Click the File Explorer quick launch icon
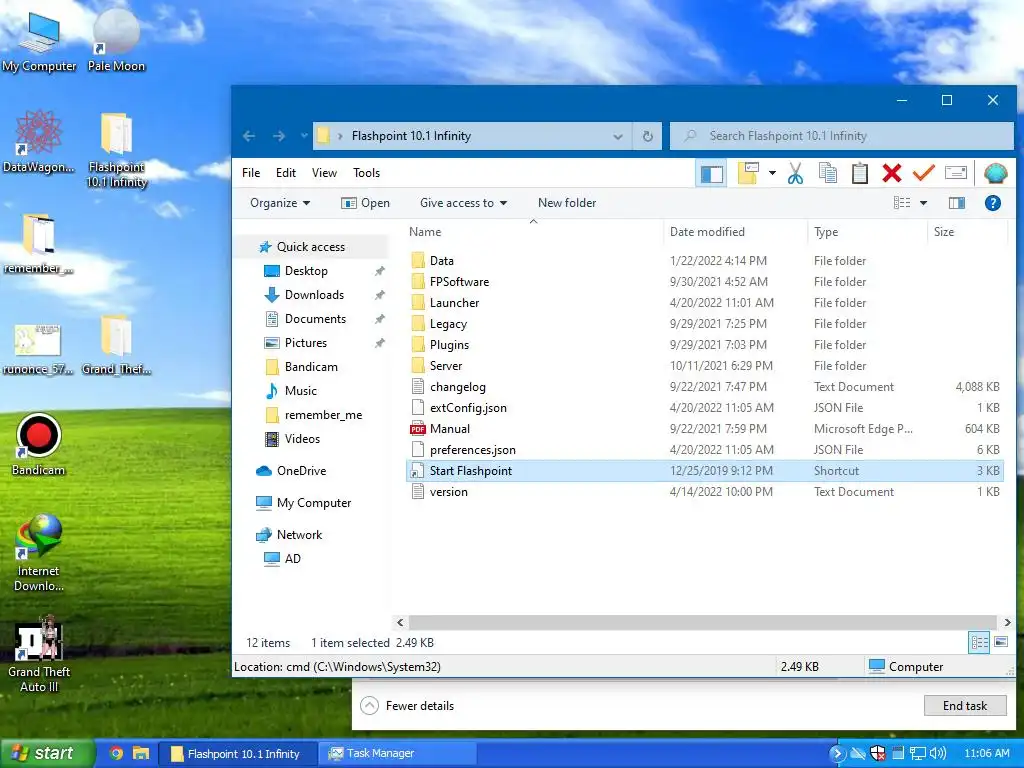The width and height of the screenshot is (1024, 768). 141,753
